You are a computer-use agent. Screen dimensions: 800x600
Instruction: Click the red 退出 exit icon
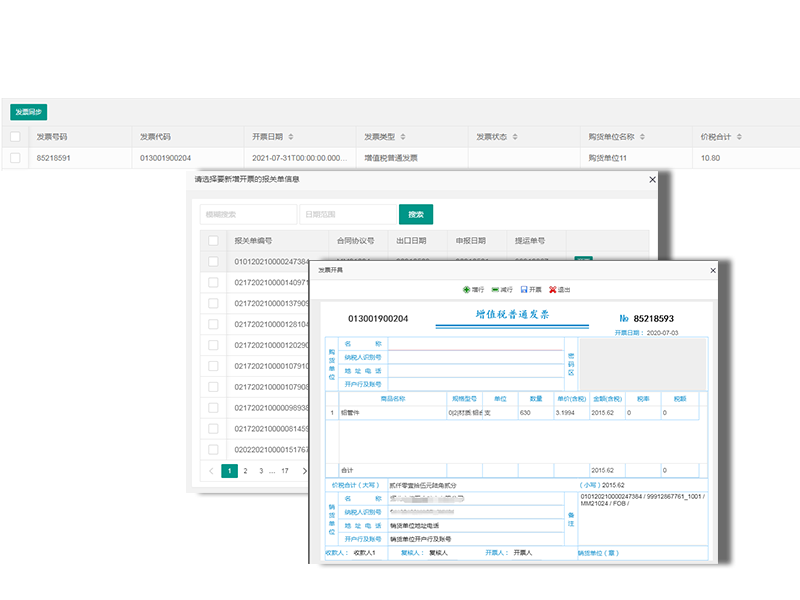[552, 290]
